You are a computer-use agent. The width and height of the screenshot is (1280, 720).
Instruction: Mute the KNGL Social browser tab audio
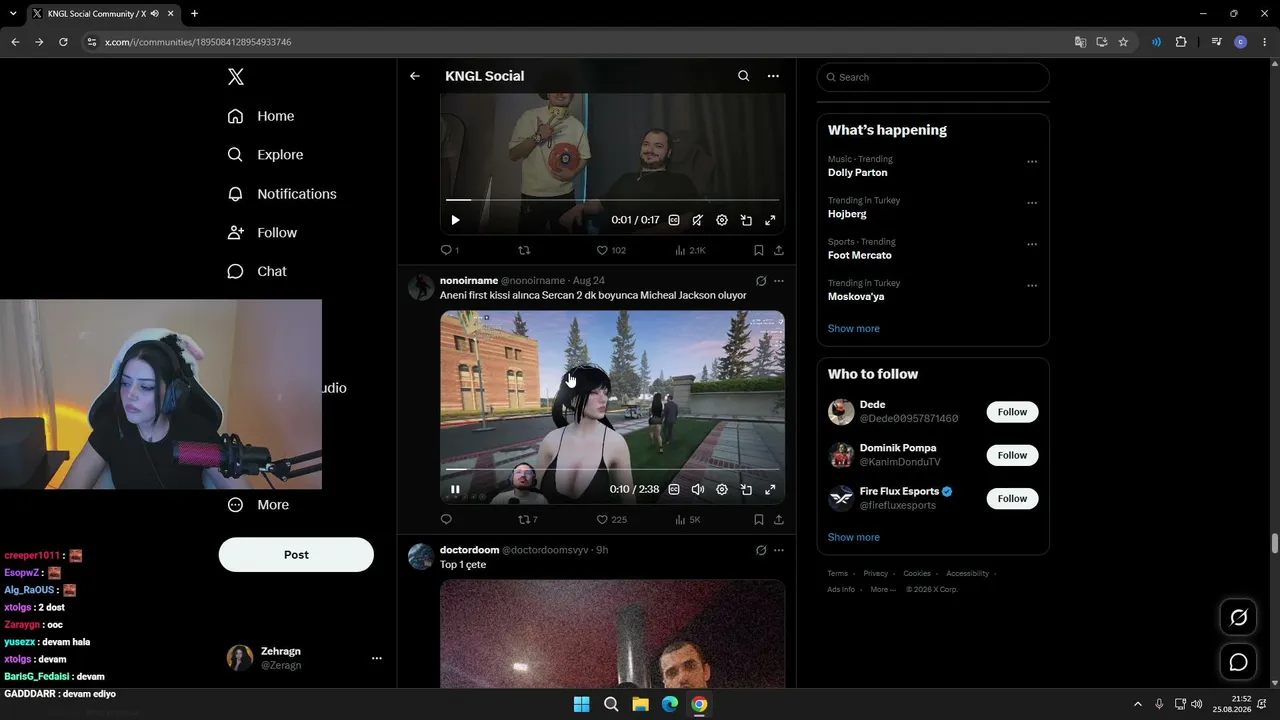[x=155, y=14]
